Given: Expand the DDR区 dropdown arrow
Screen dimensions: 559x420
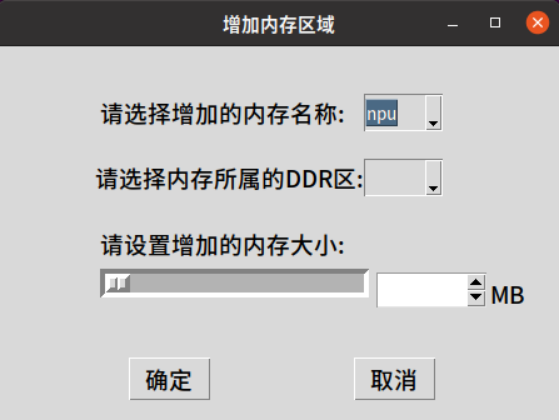Looking at the screenshot, I should point(433,178).
